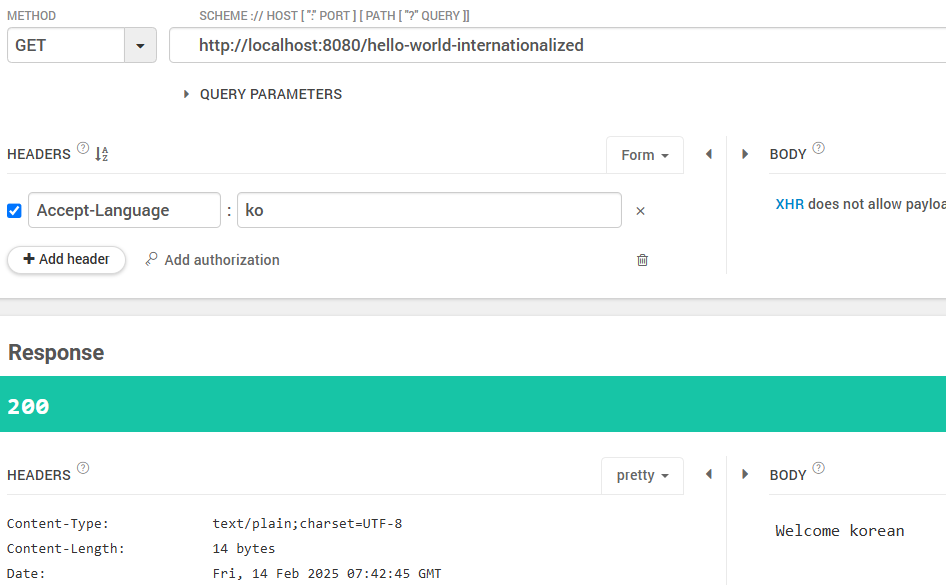Click help icon near response HEADERS
Image resolution: width=946 pixels, height=585 pixels.
(x=82, y=468)
